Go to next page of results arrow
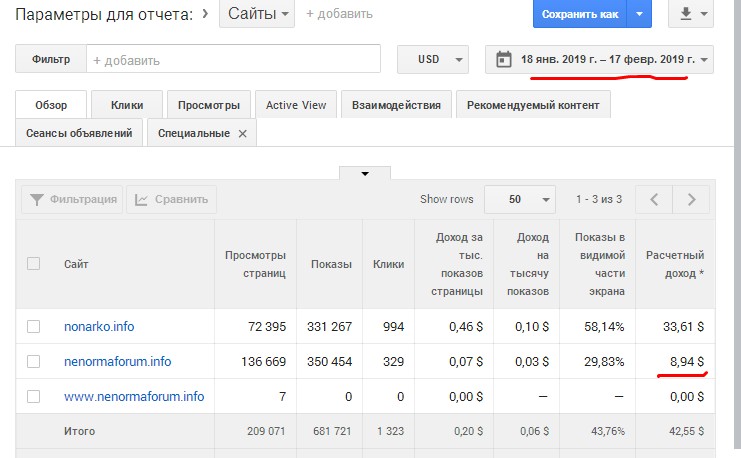 (x=690, y=199)
